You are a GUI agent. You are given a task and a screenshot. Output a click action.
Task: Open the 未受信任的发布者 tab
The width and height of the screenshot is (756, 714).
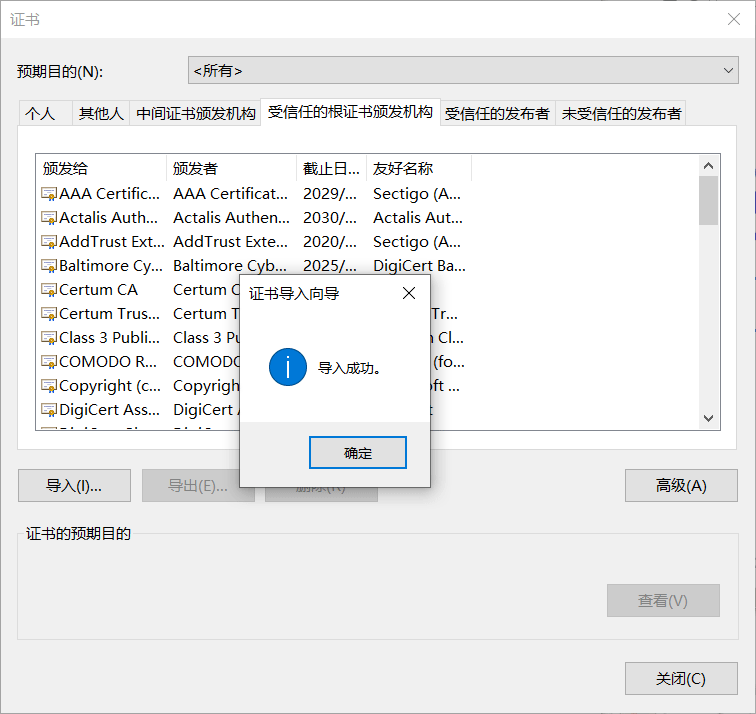click(621, 114)
